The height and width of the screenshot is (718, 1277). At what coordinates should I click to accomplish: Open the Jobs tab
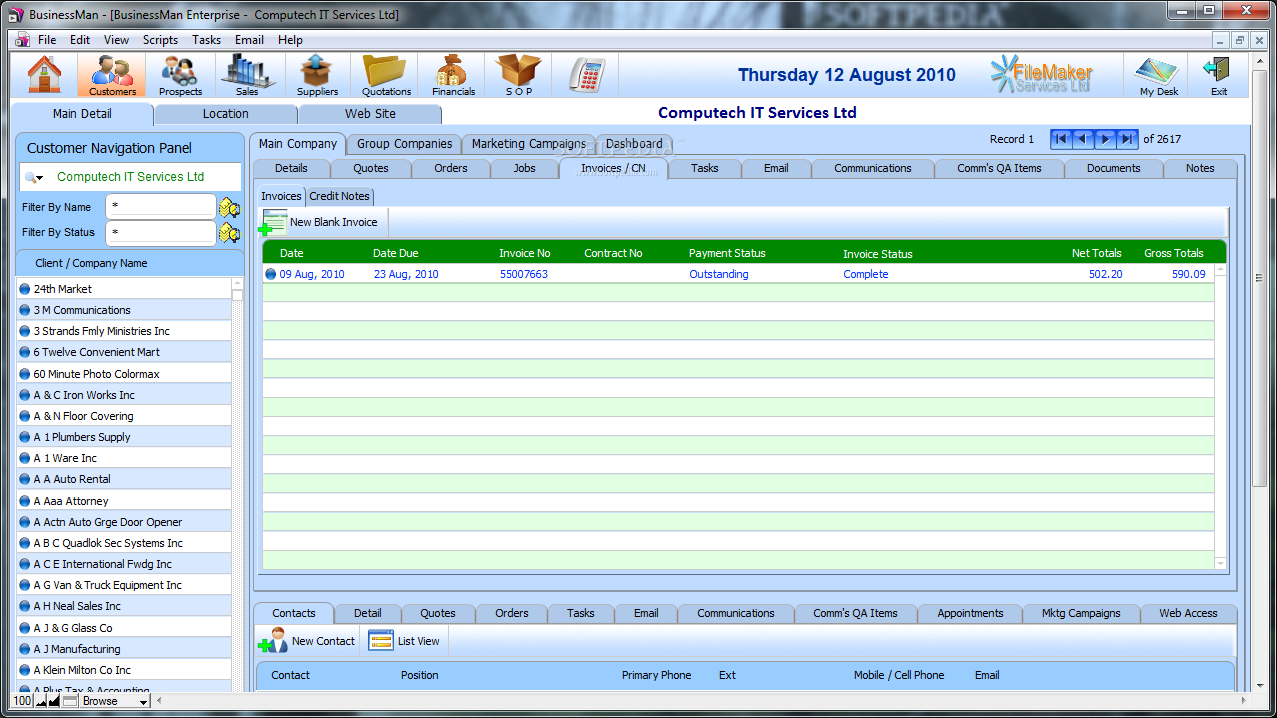pyautogui.click(x=525, y=168)
